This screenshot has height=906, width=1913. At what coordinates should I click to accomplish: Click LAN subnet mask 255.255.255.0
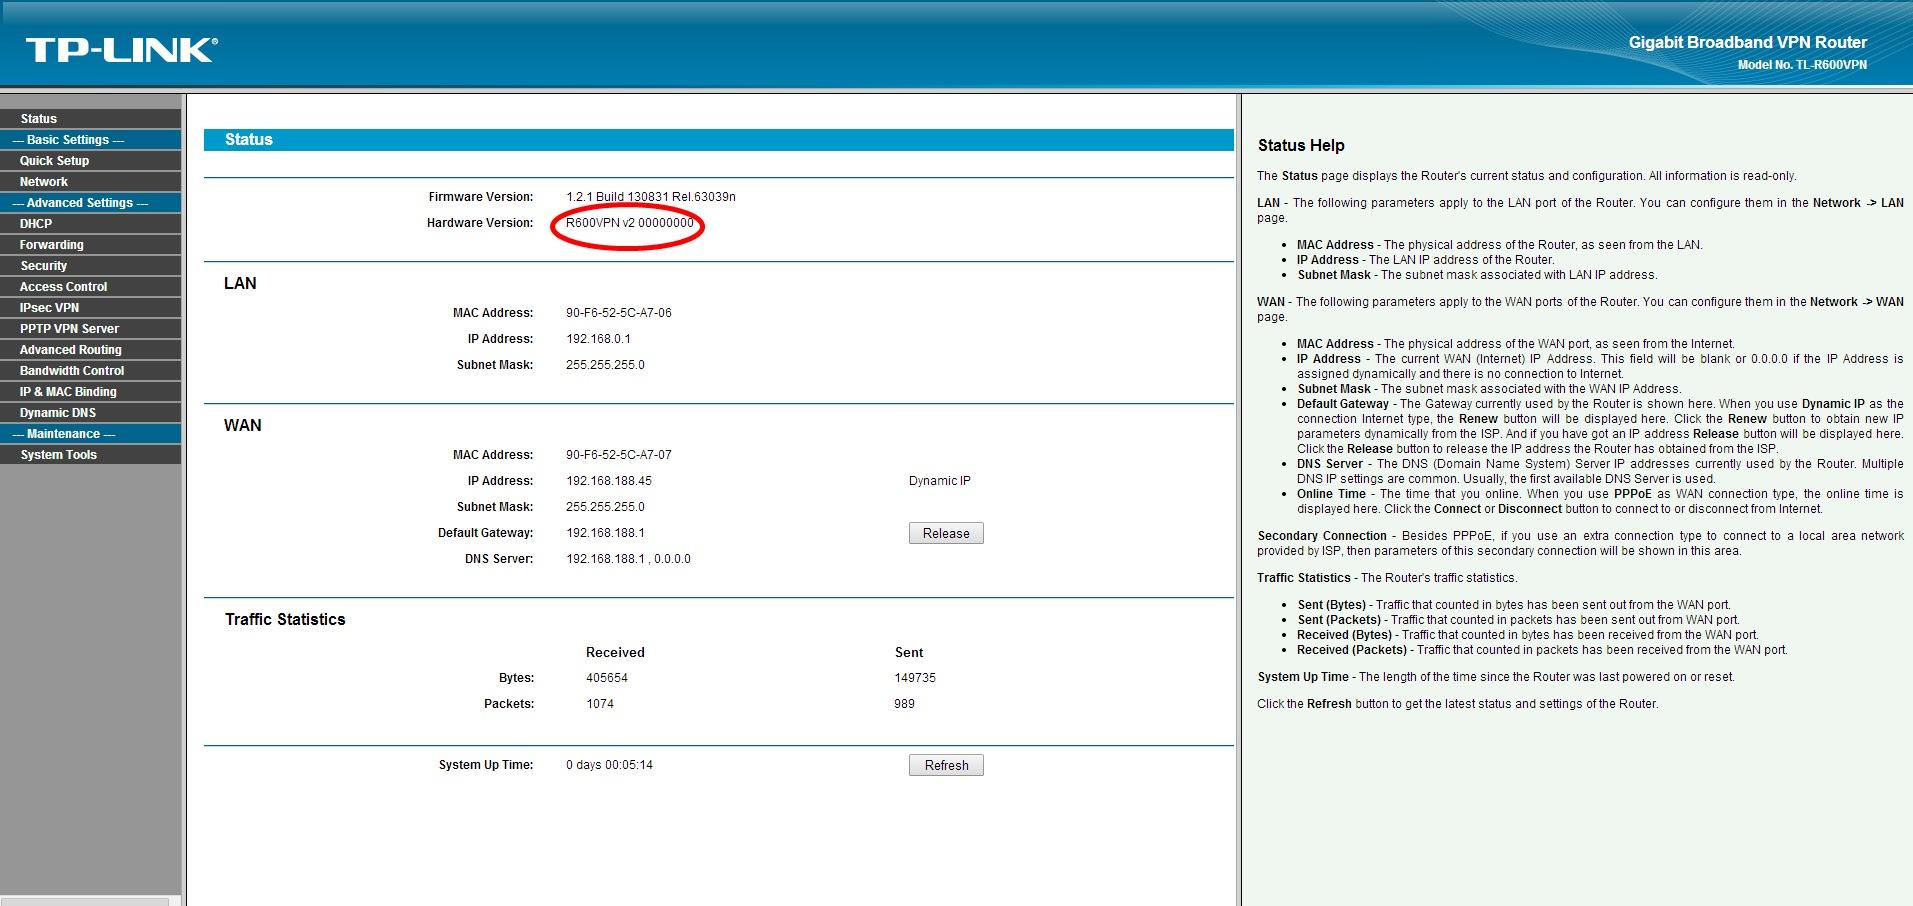605,365
